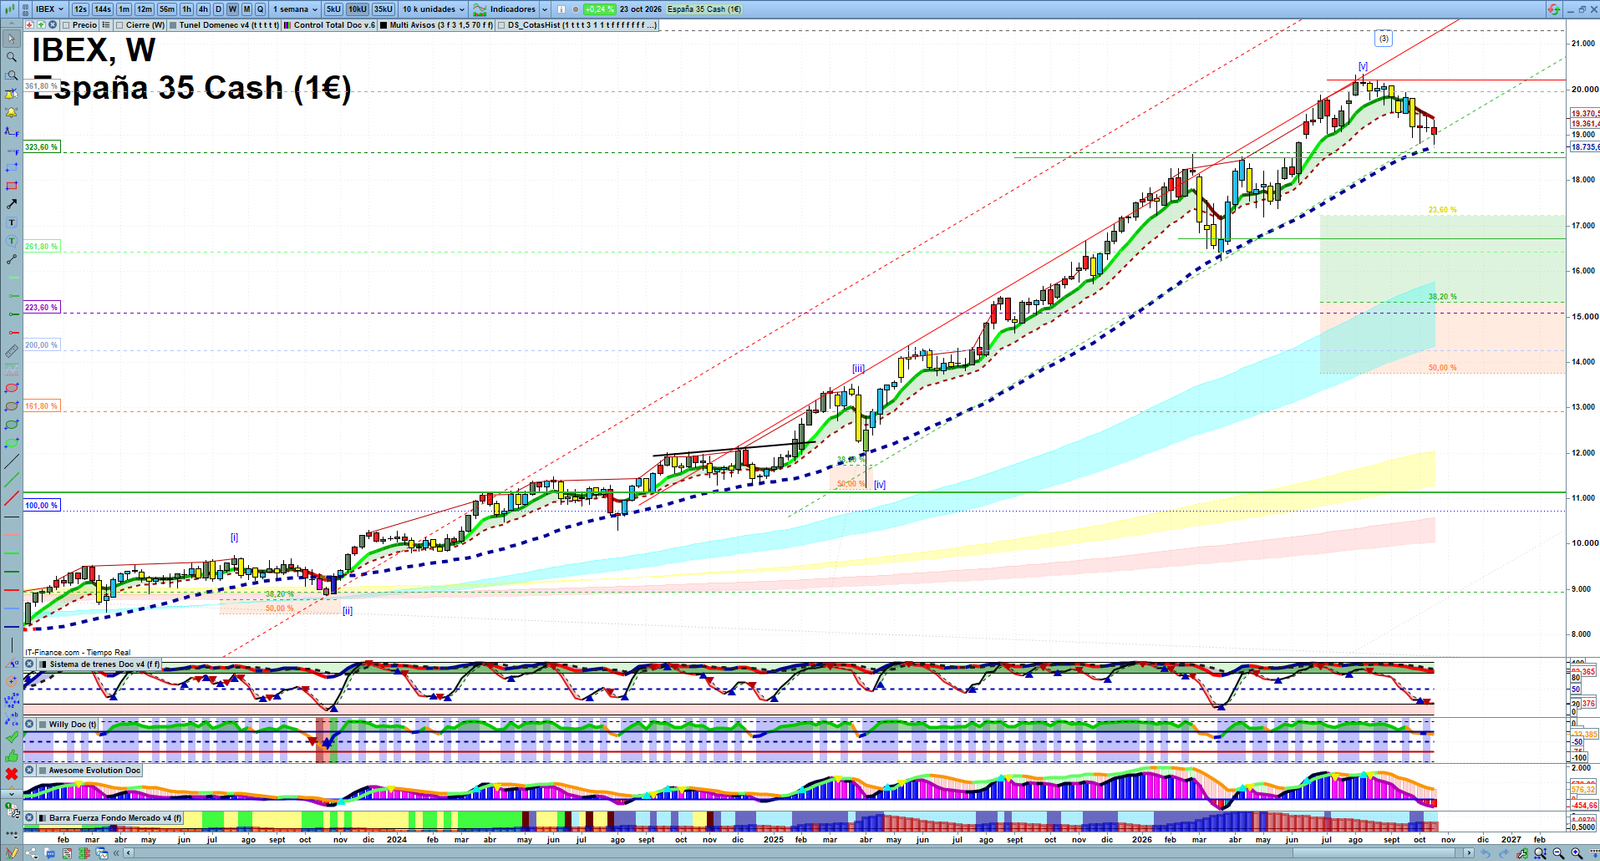The width and height of the screenshot is (1600, 861).
Task: Toggle the Precio checkbox
Action: pyautogui.click(x=67, y=25)
